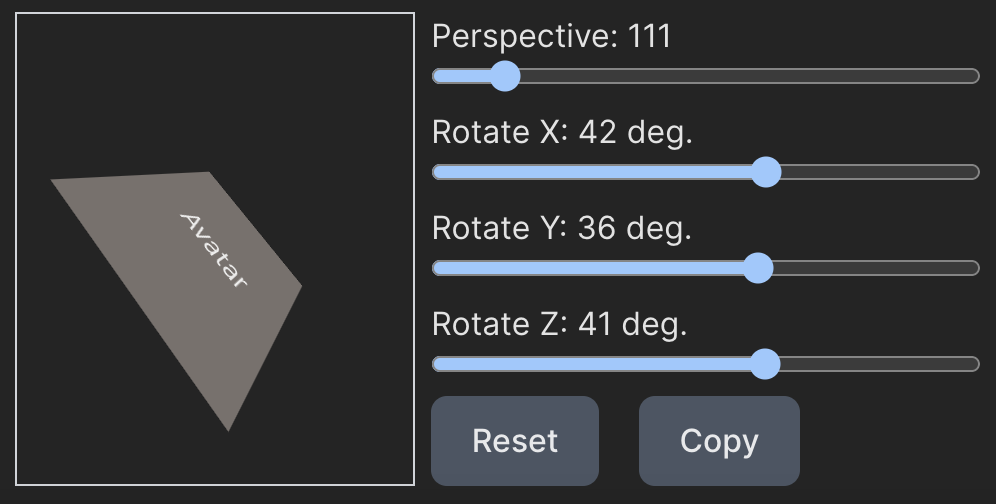This screenshot has height=504, width=996.
Task: Click the Rotate Z: 41 deg. label
Action: click(x=560, y=325)
